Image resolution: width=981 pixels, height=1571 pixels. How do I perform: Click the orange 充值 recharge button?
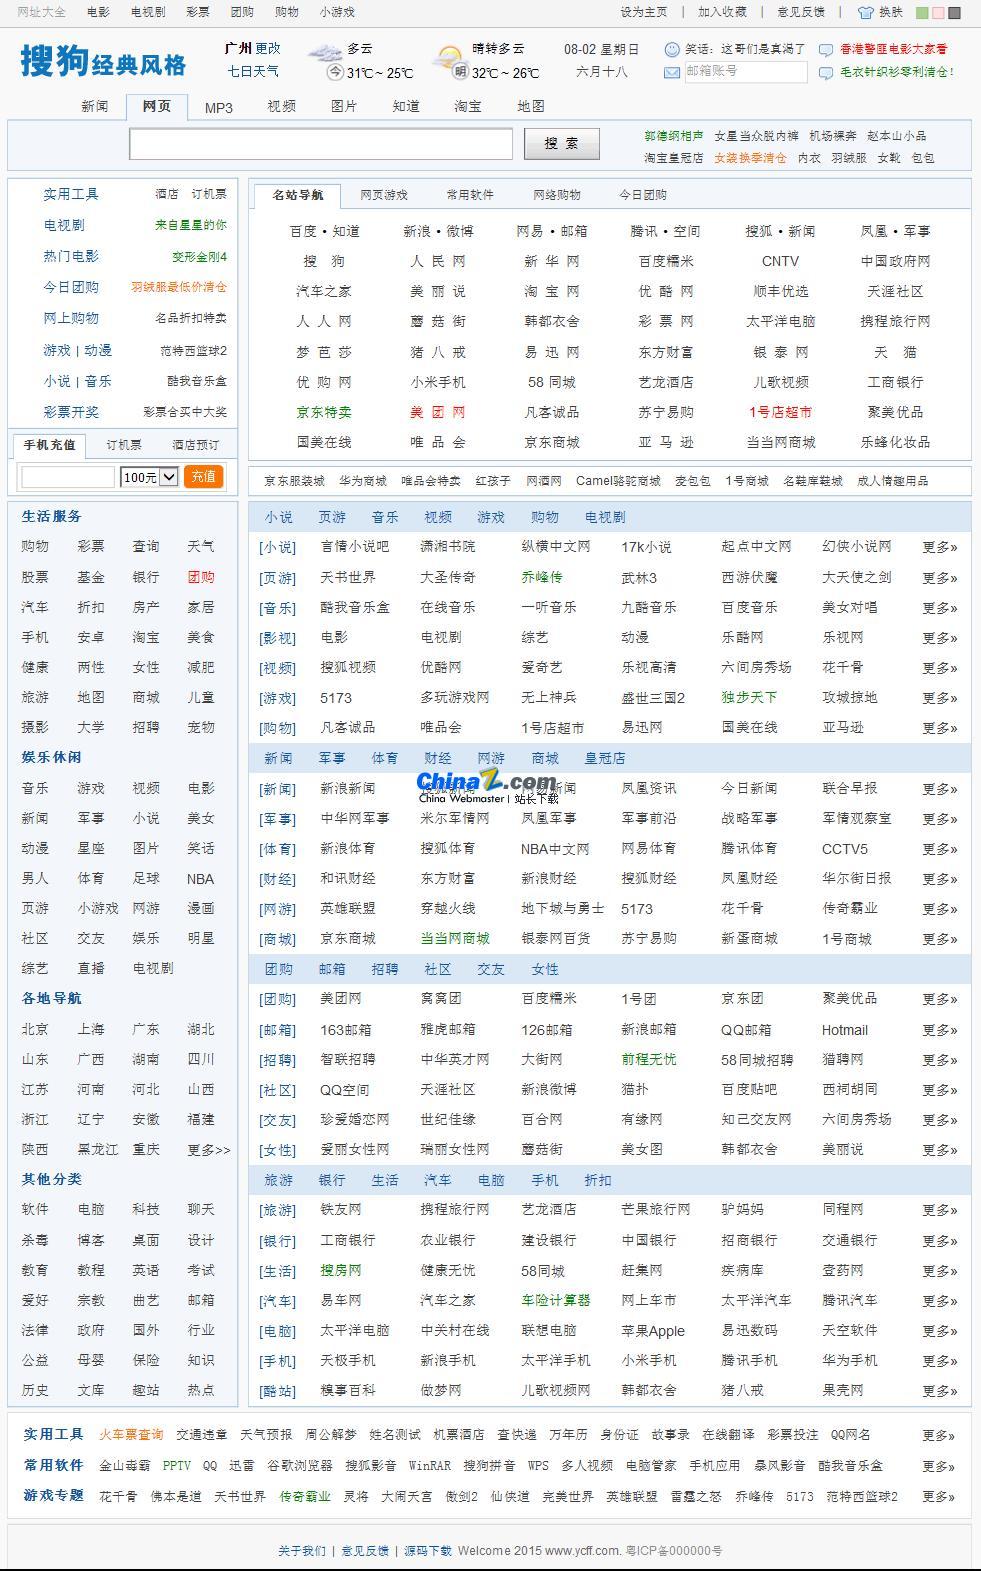point(204,477)
